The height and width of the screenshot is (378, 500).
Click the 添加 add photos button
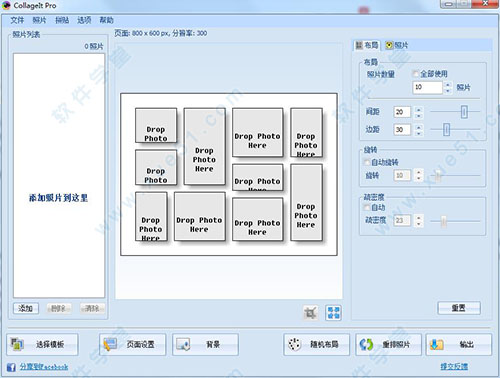pyautogui.click(x=26, y=308)
